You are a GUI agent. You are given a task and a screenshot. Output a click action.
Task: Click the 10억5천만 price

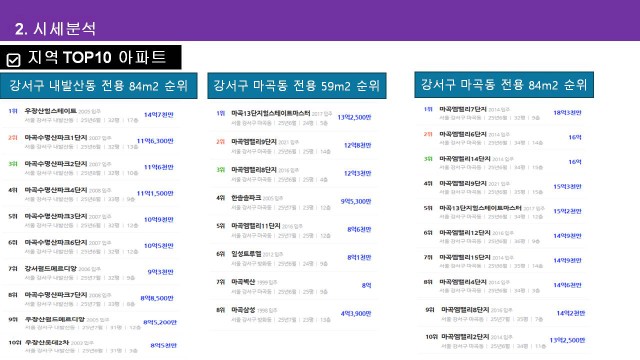(x=159, y=245)
